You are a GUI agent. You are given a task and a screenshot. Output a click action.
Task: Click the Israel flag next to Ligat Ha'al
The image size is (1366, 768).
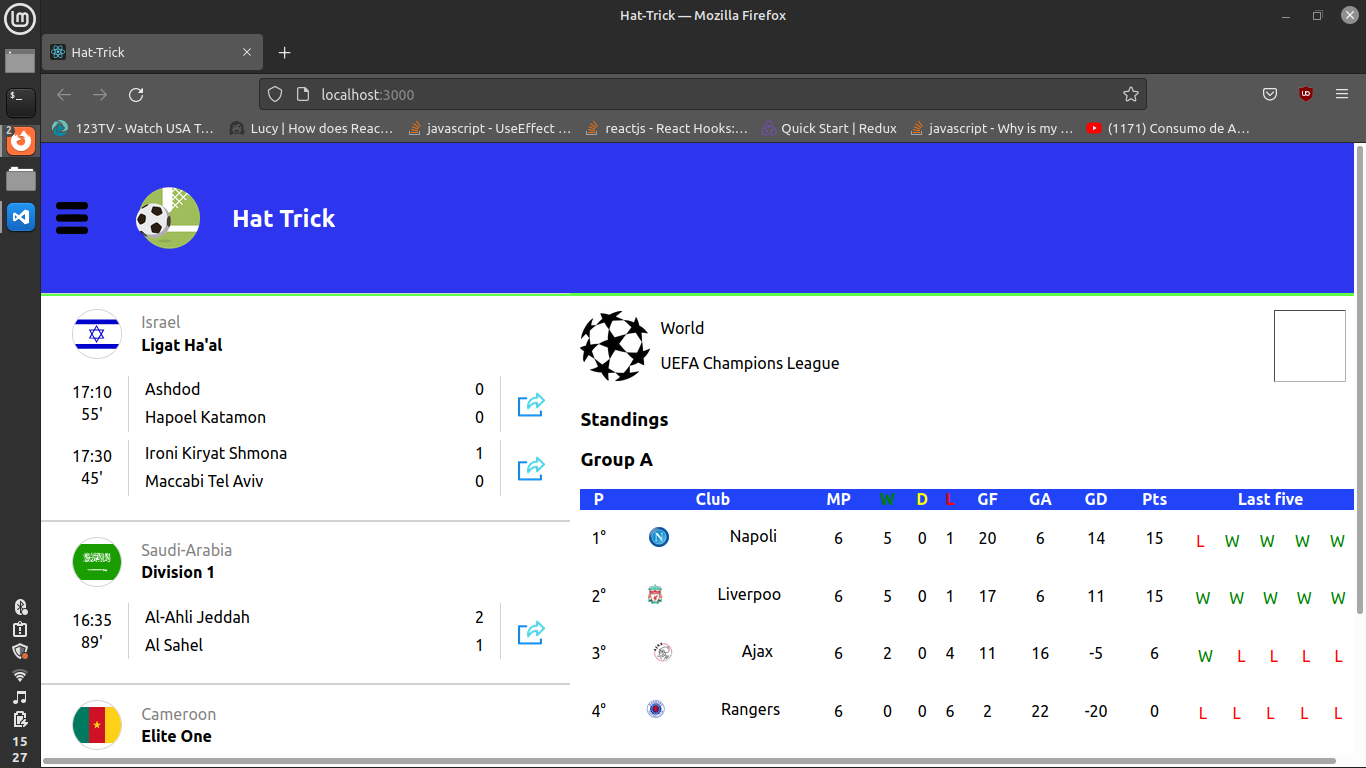click(x=96, y=334)
